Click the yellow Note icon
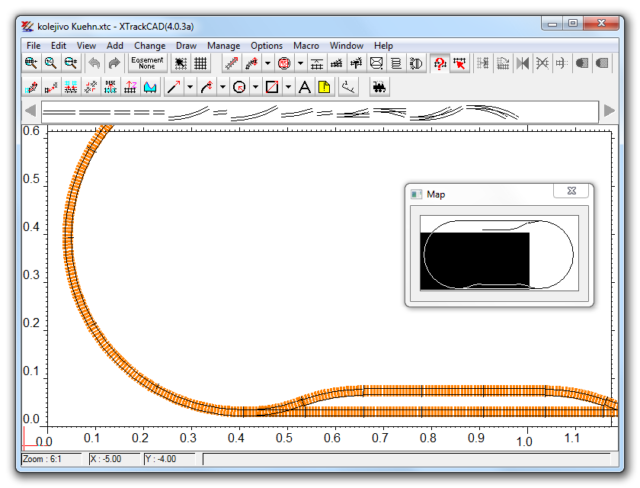The image size is (640, 488). [x=324, y=88]
